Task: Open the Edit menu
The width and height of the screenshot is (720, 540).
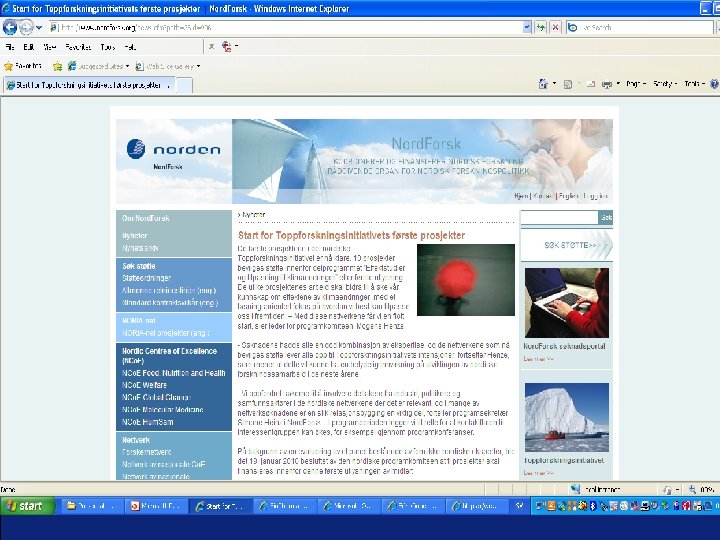Action: (29, 47)
